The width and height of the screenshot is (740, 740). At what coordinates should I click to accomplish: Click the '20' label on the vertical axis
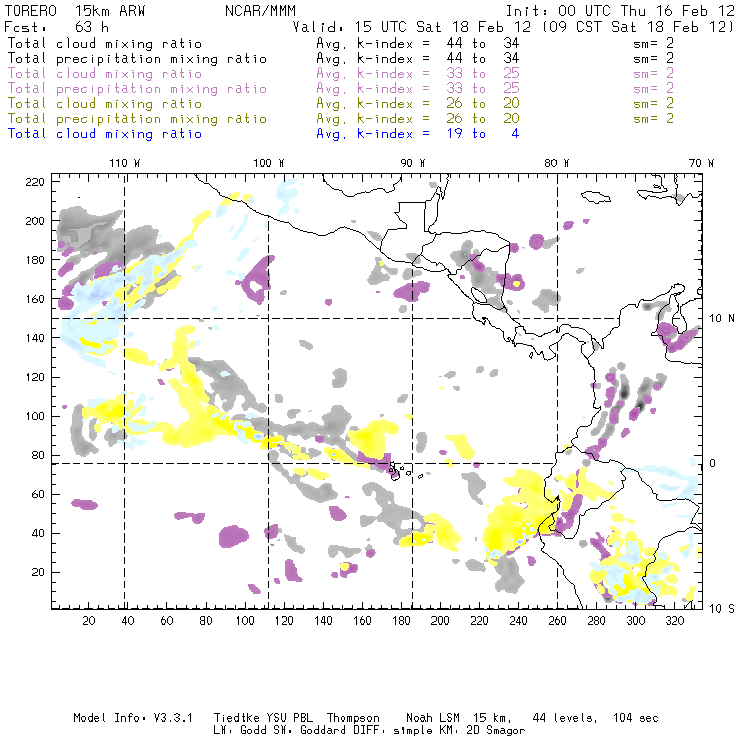[x=38, y=572]
